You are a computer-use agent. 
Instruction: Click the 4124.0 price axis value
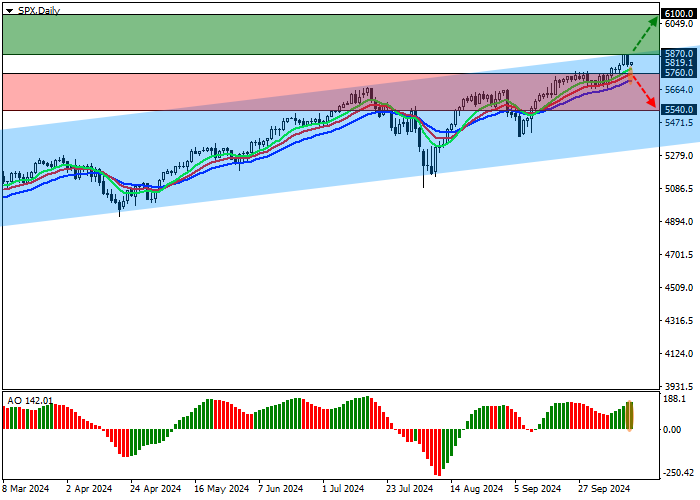click(679, 354)
